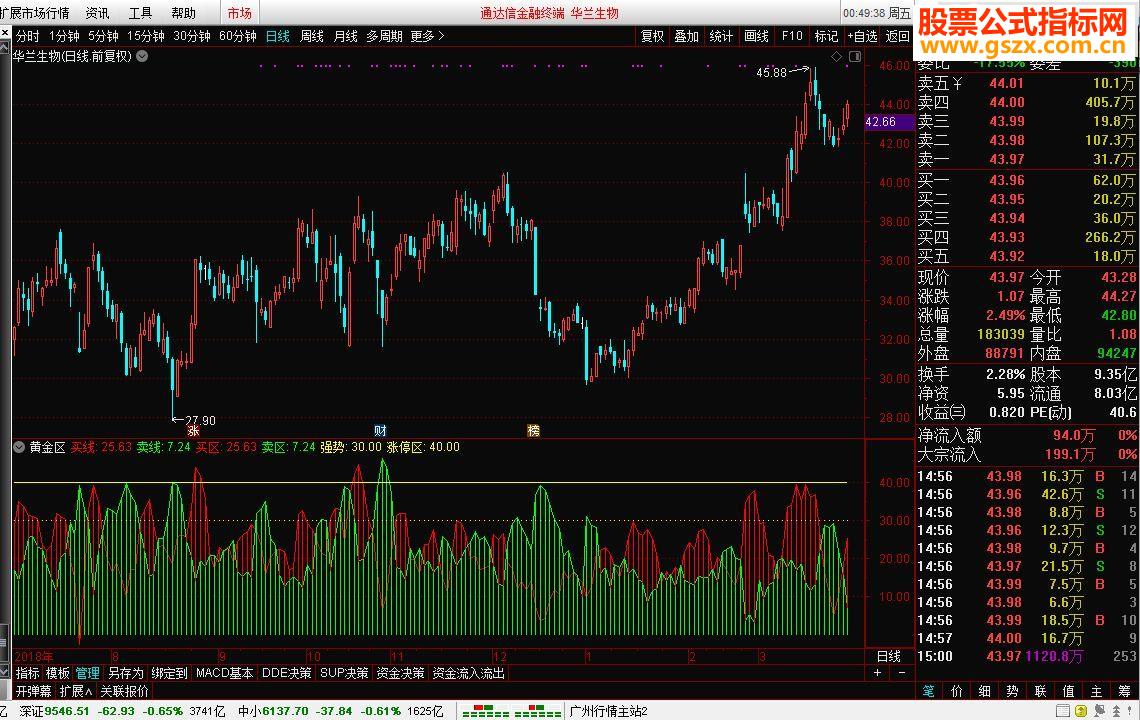Select the 资金决策 indicator template
Viewport: 1140px width, 720px height.
tap(400, 673)
